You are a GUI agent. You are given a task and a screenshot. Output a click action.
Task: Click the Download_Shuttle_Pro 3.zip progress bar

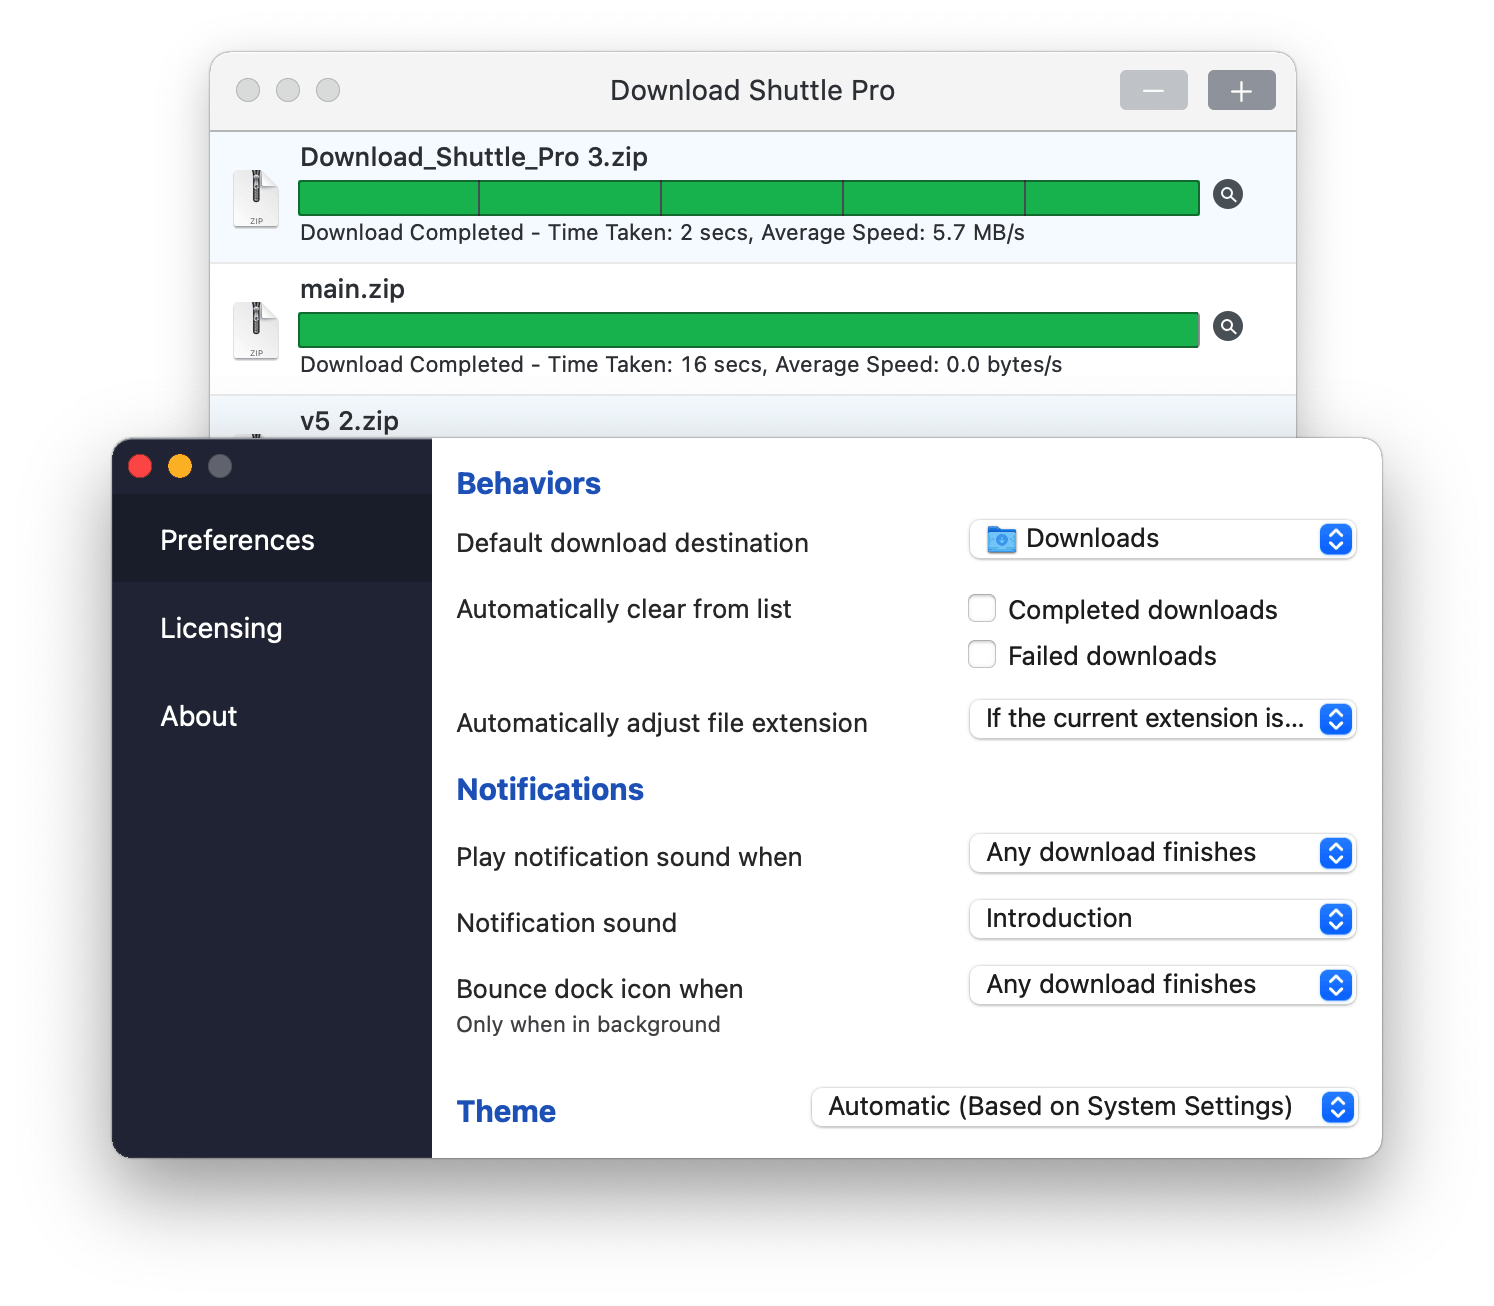click(x=749, y=198)
